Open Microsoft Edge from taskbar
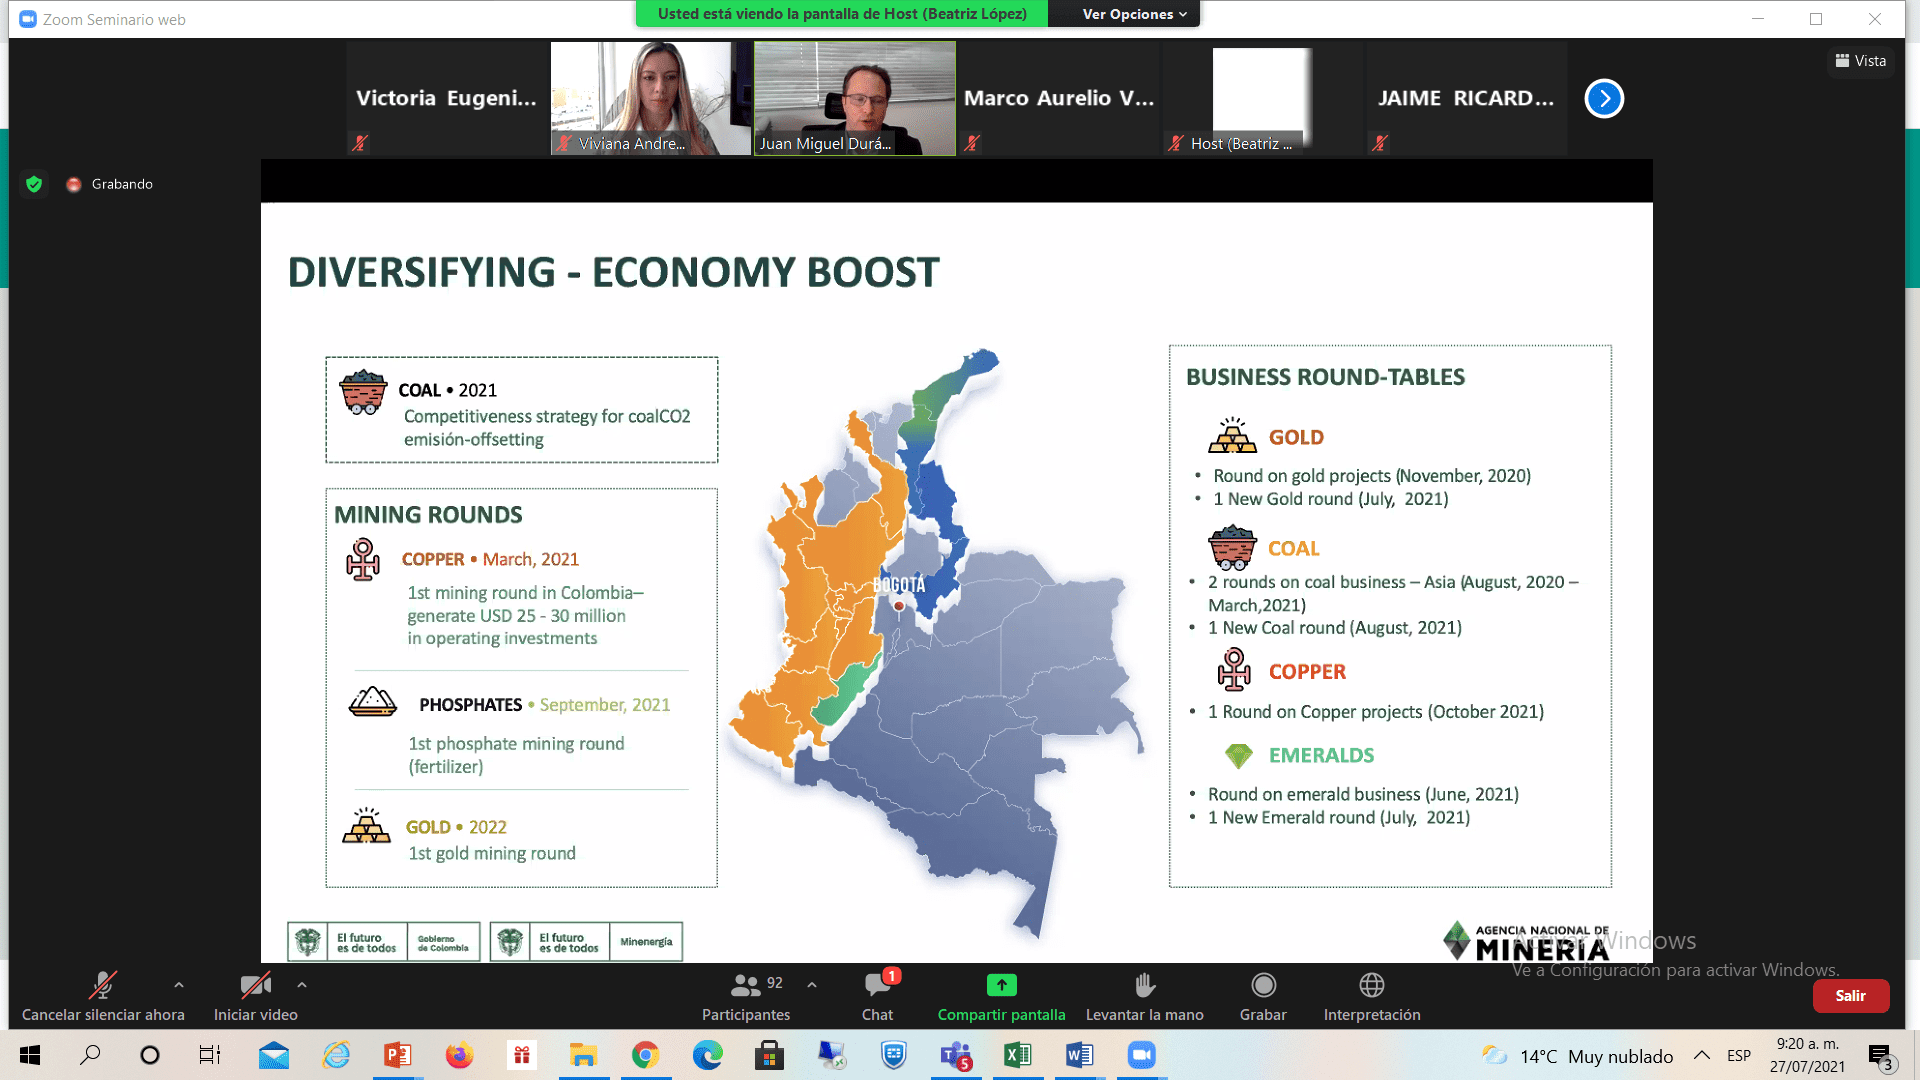 tap(707, 1055)
